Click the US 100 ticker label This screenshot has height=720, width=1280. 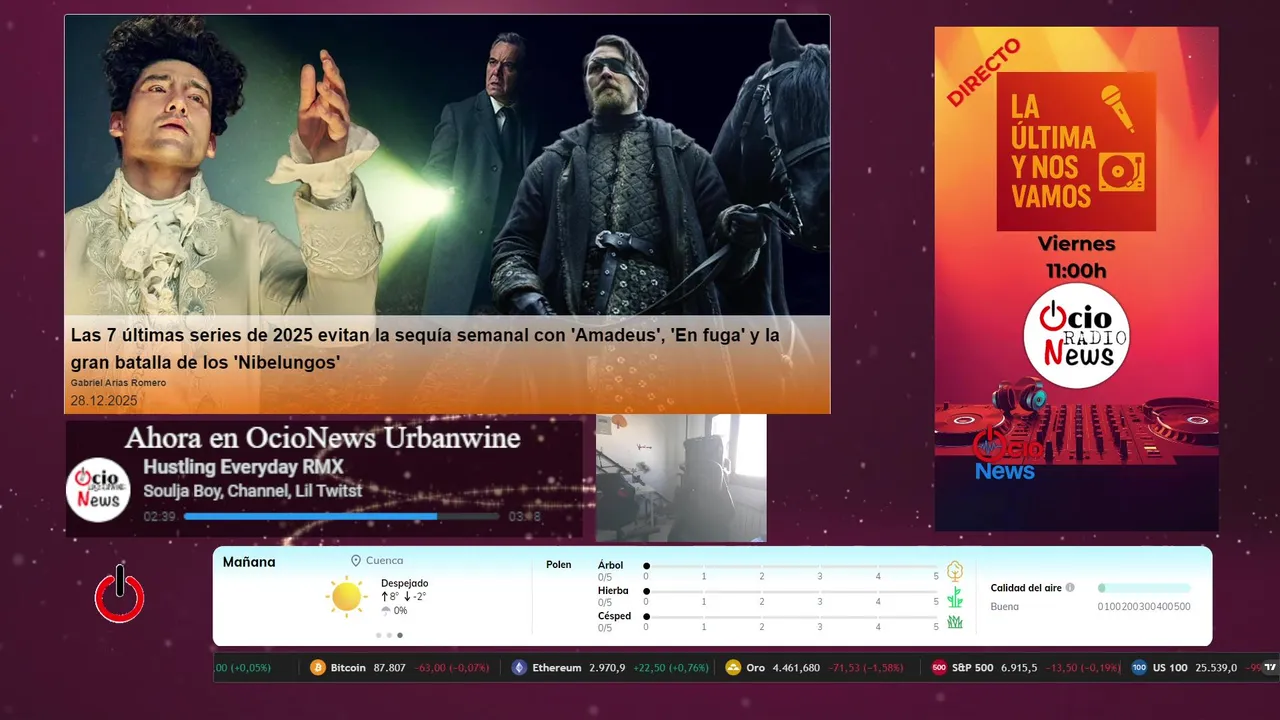[1170, 668]
